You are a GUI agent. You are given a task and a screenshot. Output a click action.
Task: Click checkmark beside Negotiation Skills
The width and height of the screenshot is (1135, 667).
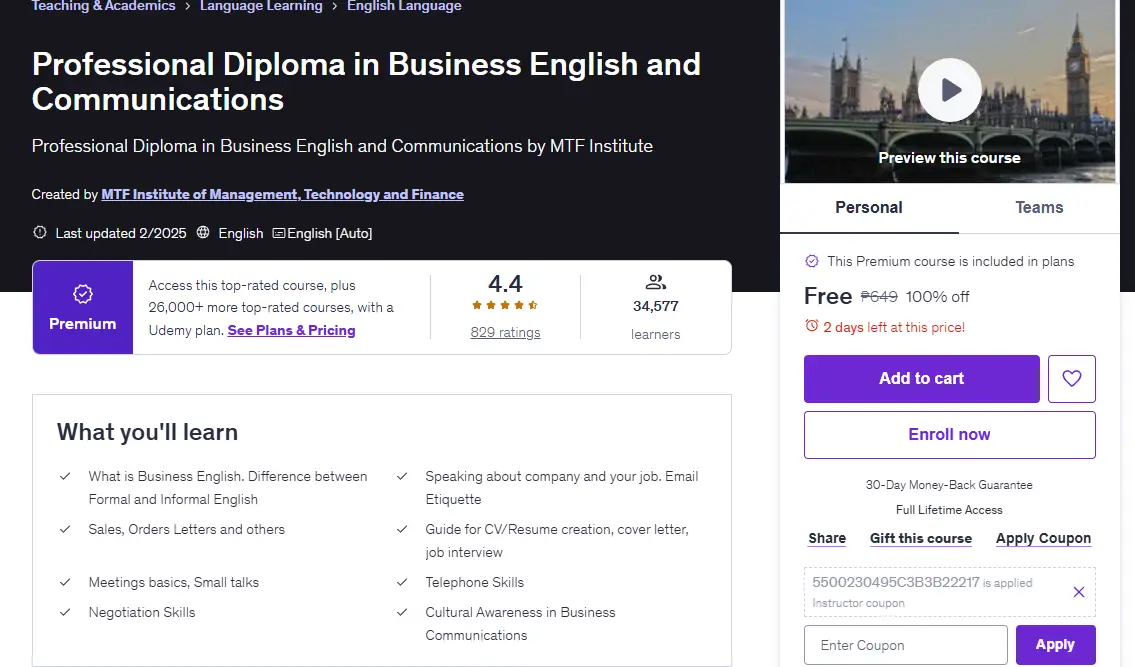pos(65,612)
